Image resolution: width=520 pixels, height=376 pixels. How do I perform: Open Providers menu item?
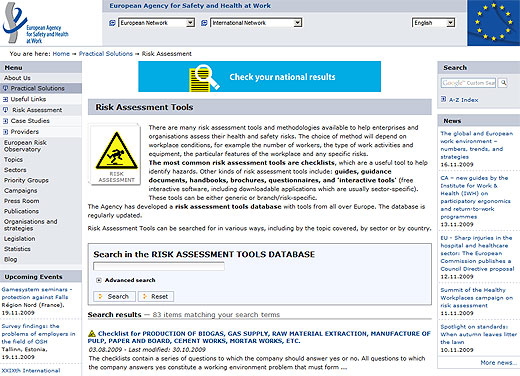(x=25, y=132)
